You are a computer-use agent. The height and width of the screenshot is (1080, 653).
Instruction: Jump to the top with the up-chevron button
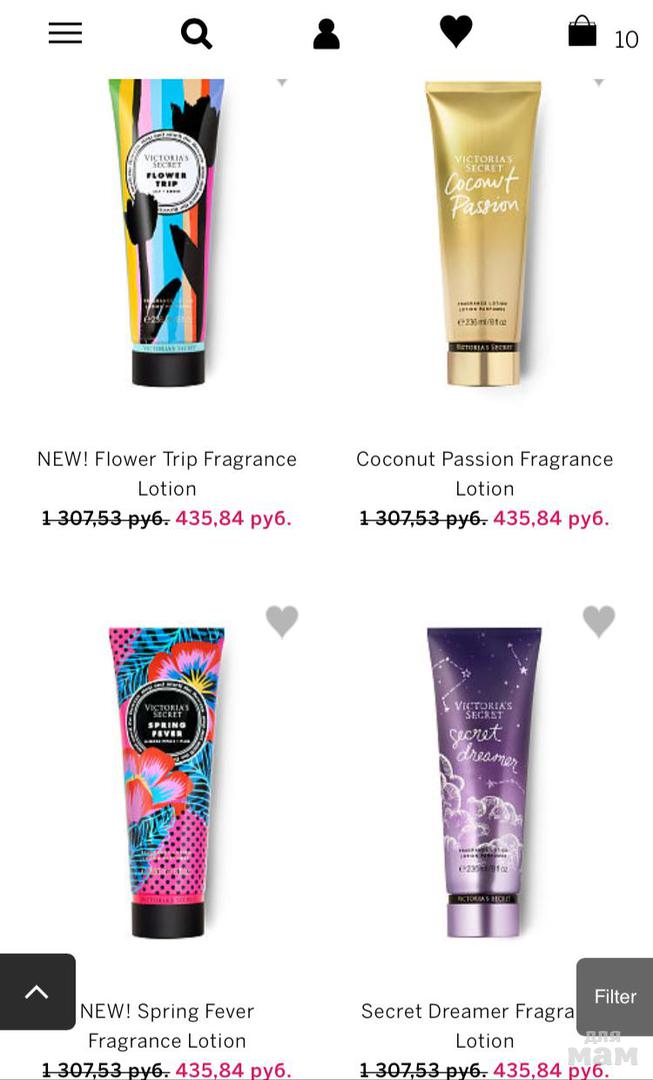37,992
